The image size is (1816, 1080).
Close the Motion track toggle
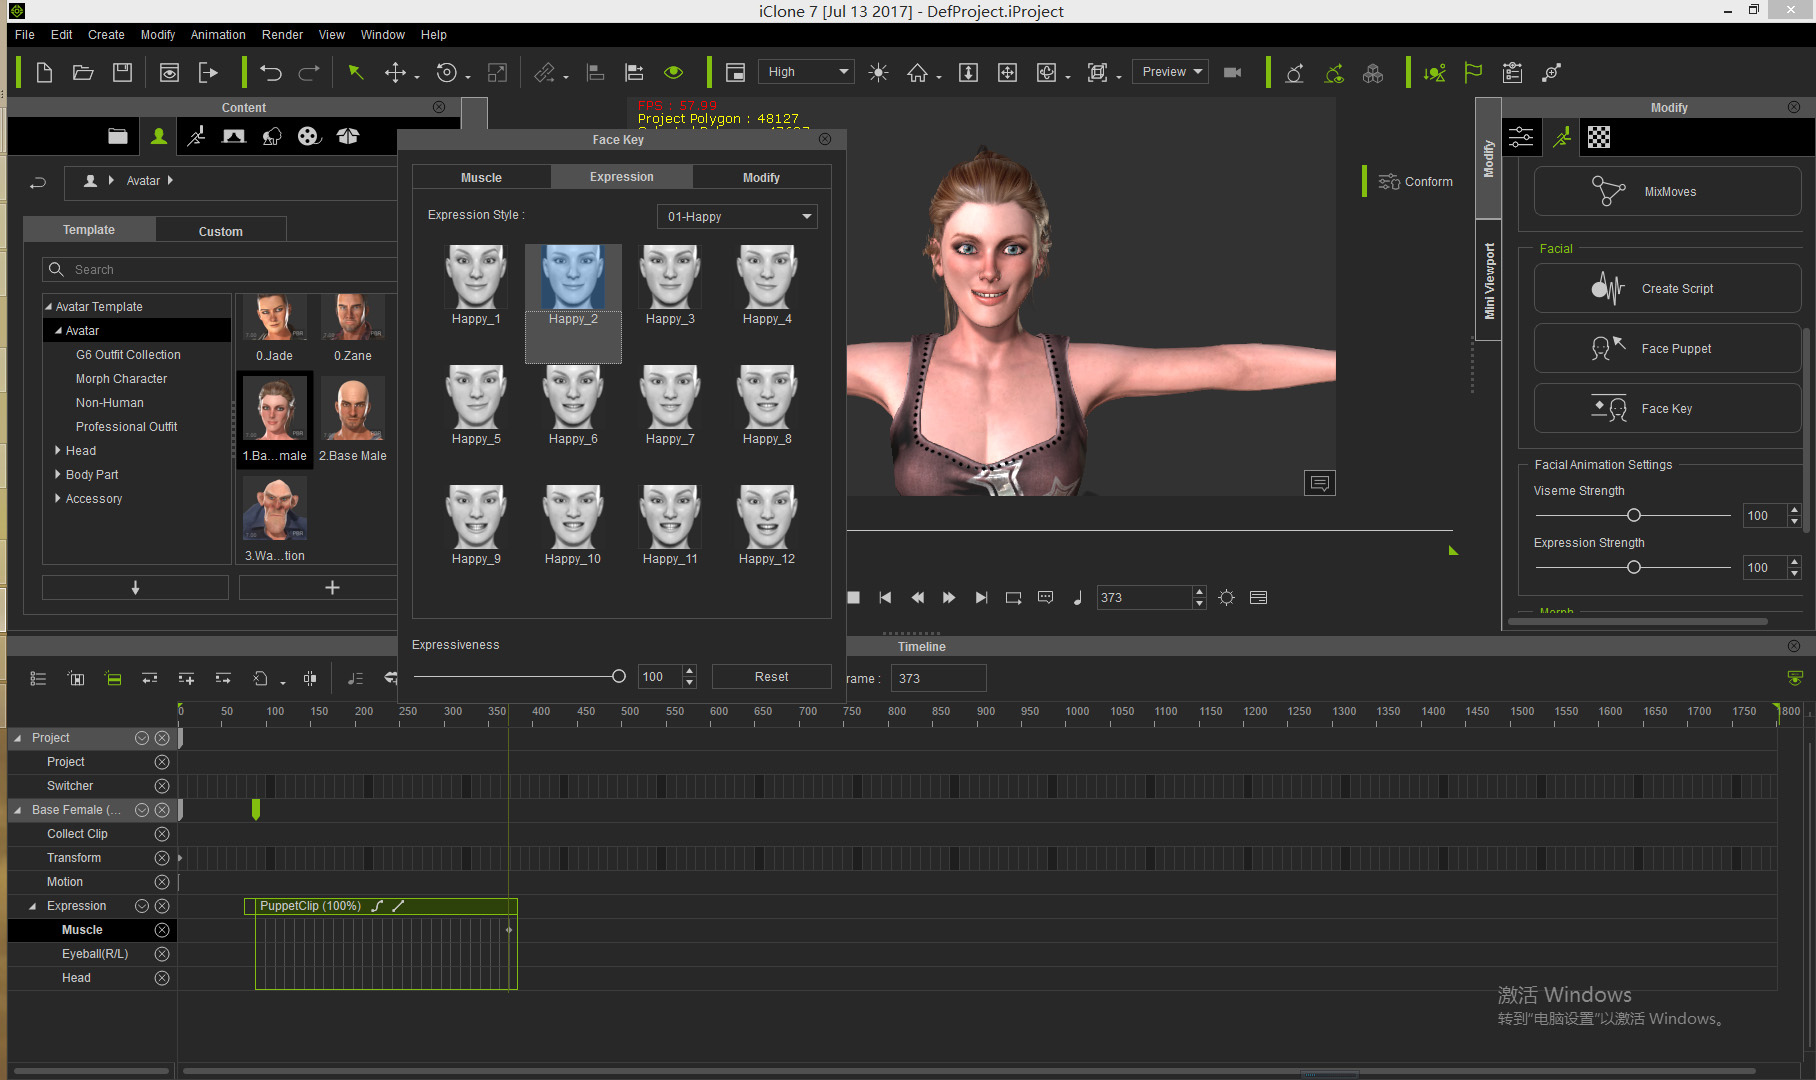pos(162,882)
